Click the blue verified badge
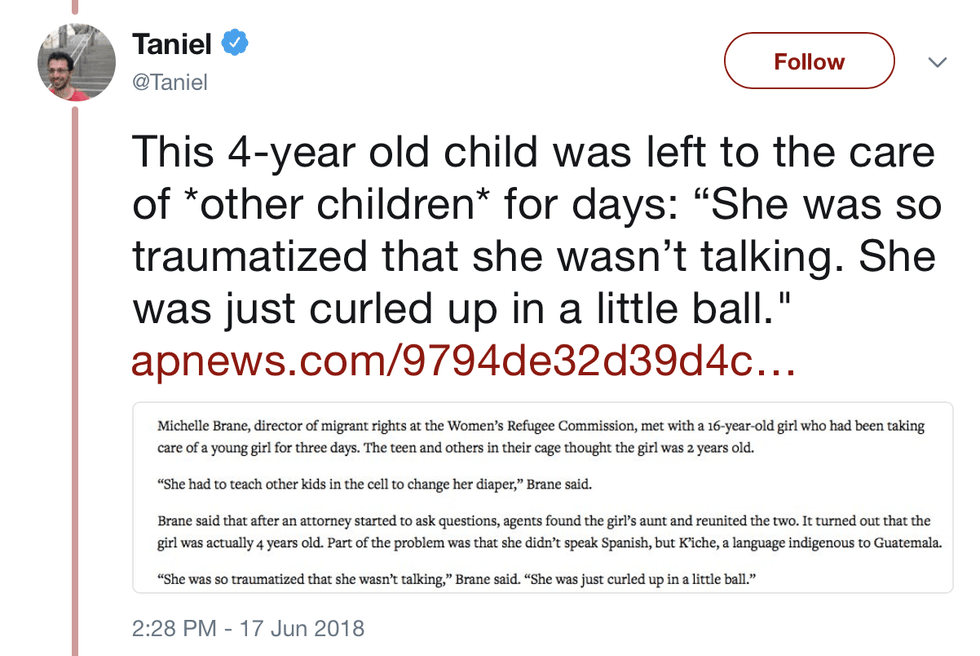980x656 pixels. [x=234, y=44]
